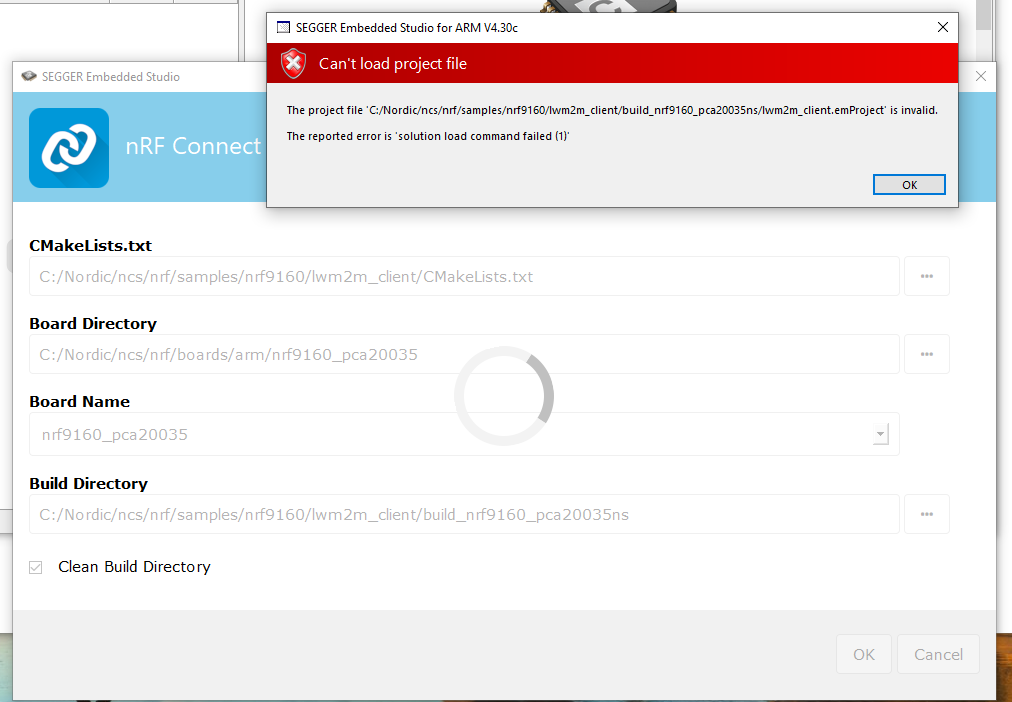The width and height of the screenshot is (1012, 702).
Task: Click the Board Directory path field
Action: click(464, 354)
